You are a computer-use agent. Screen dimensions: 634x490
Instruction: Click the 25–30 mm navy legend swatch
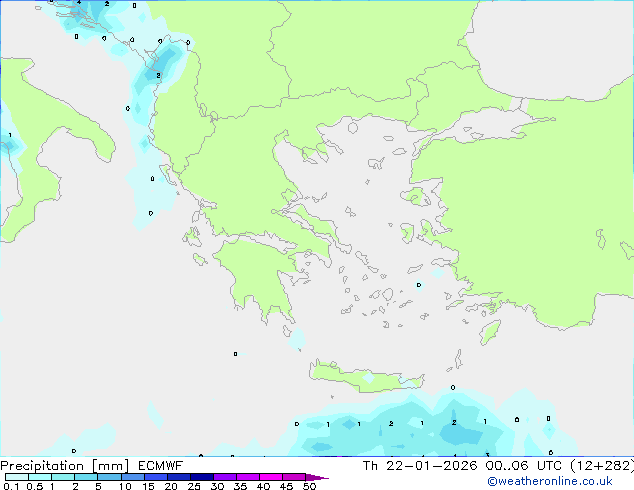coord(202,477)
